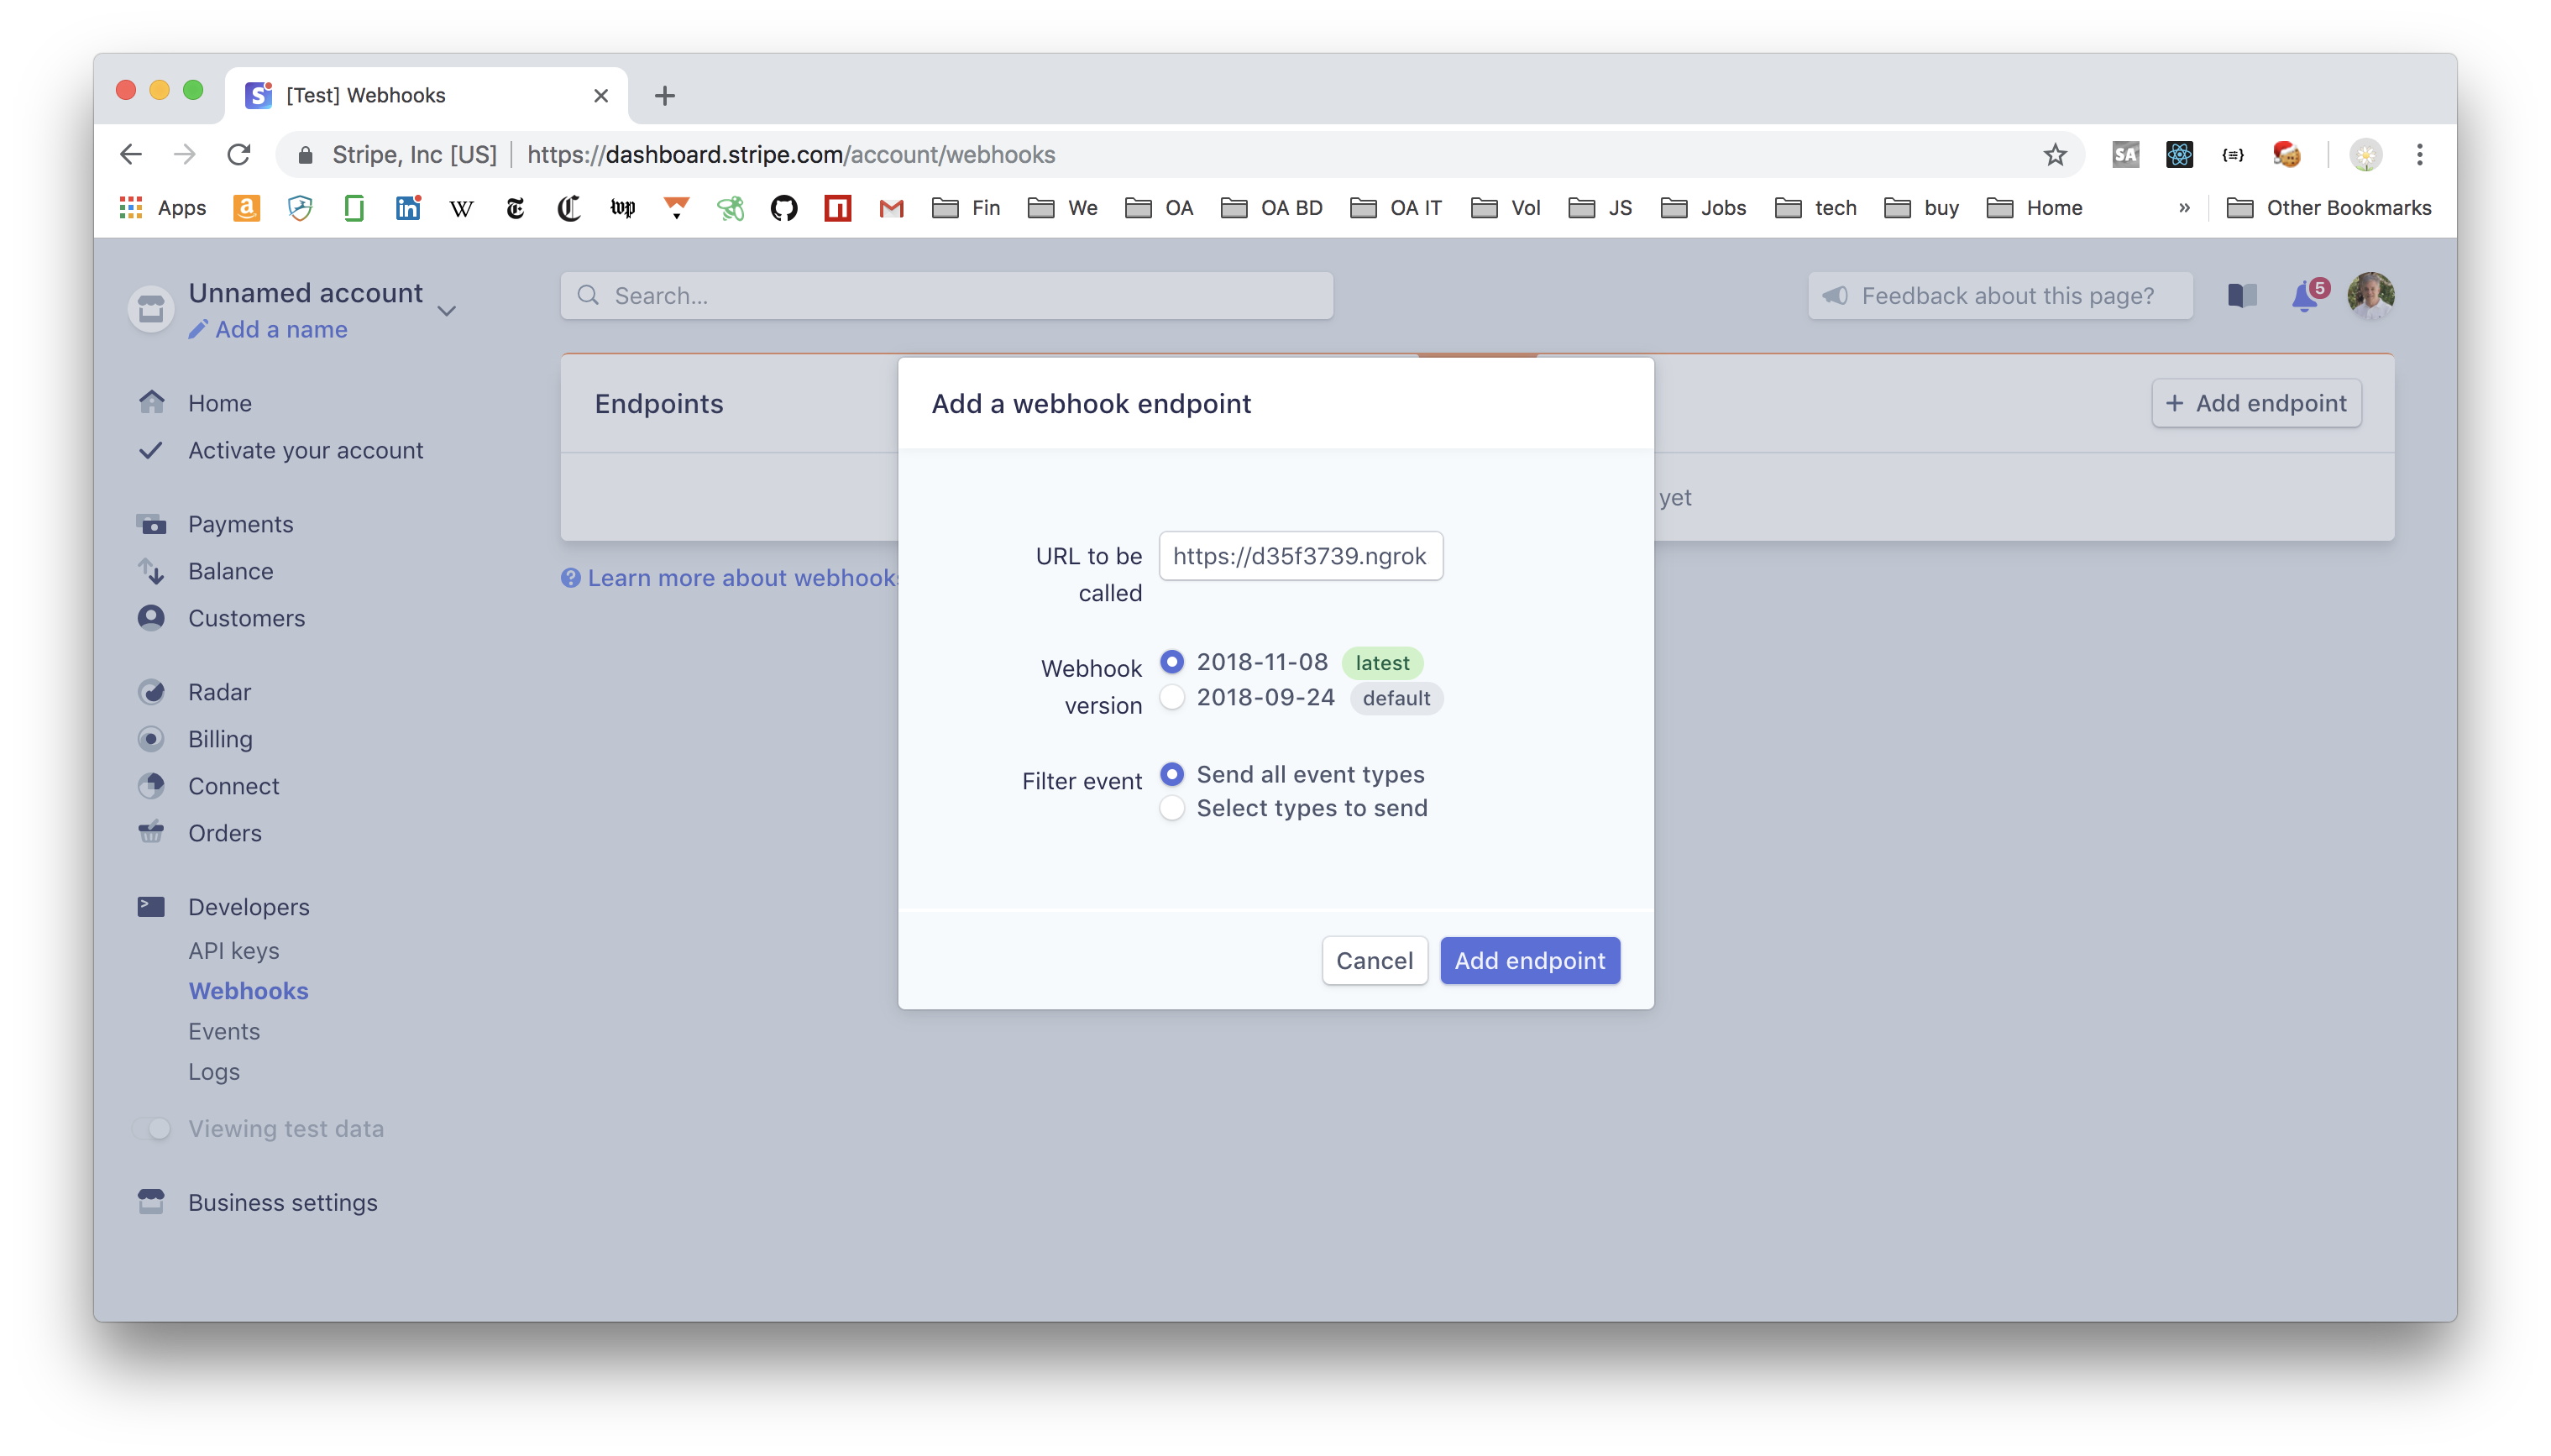Screen dimensions: 2551x1456
Task: Click the URL input field
Action: click(1302, 555)
